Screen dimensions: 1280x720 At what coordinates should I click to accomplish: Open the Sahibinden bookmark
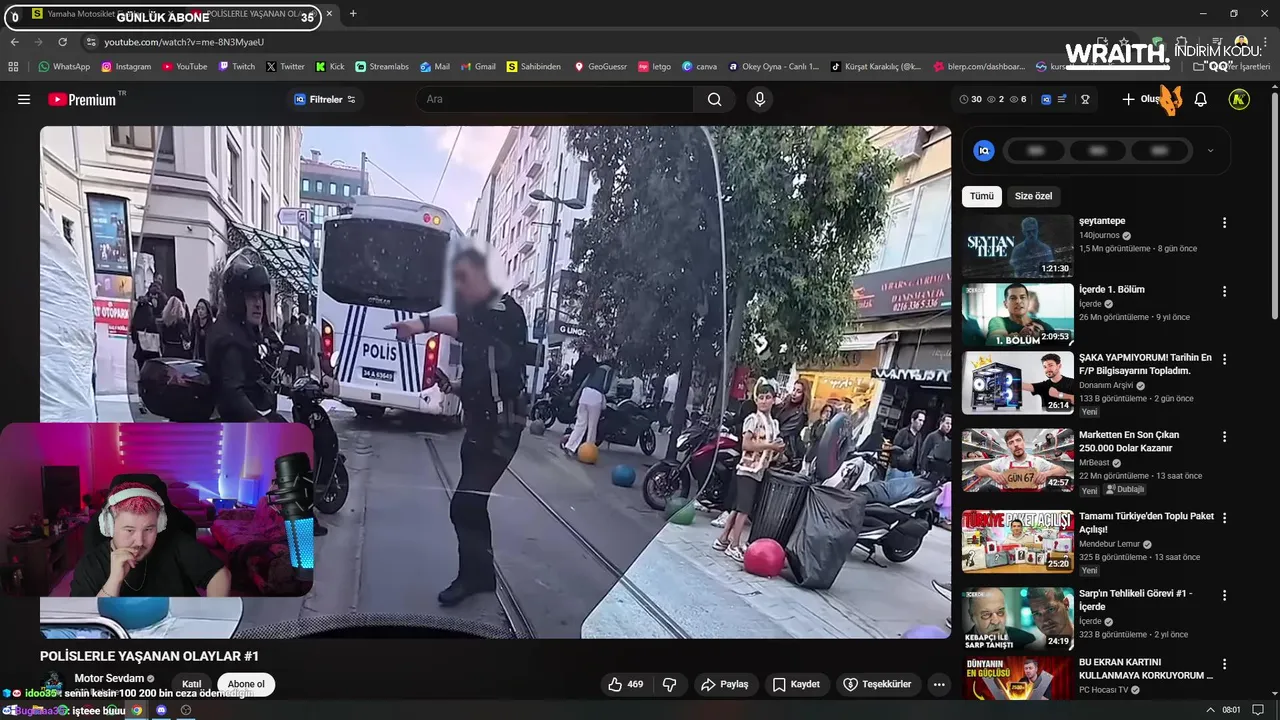click(534, 67)
